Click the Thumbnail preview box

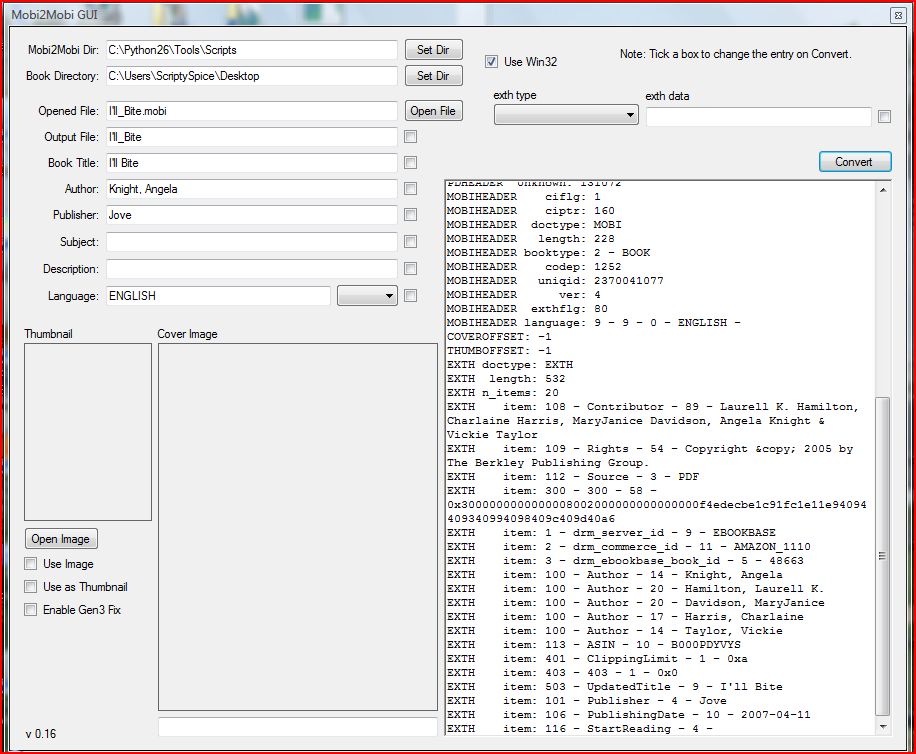pyautogui.click(x=88, y=432)
